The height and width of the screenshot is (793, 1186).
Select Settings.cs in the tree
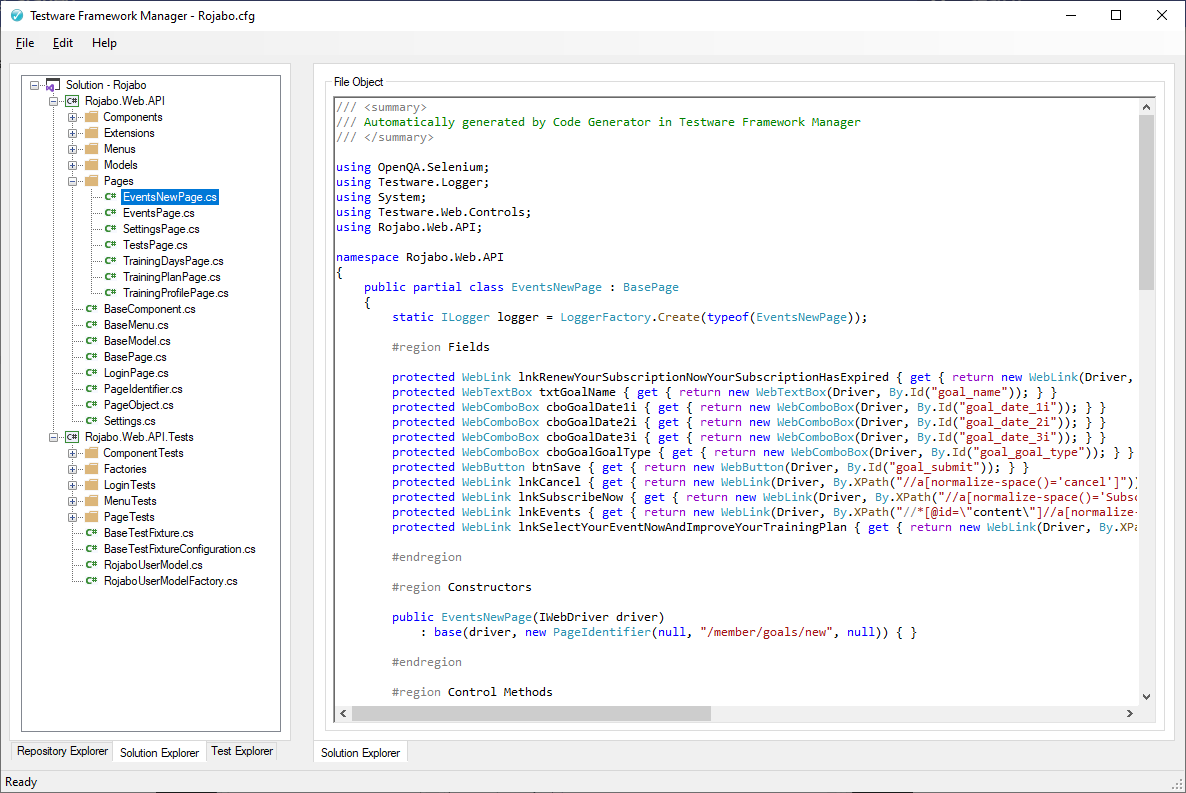(129, 421)
